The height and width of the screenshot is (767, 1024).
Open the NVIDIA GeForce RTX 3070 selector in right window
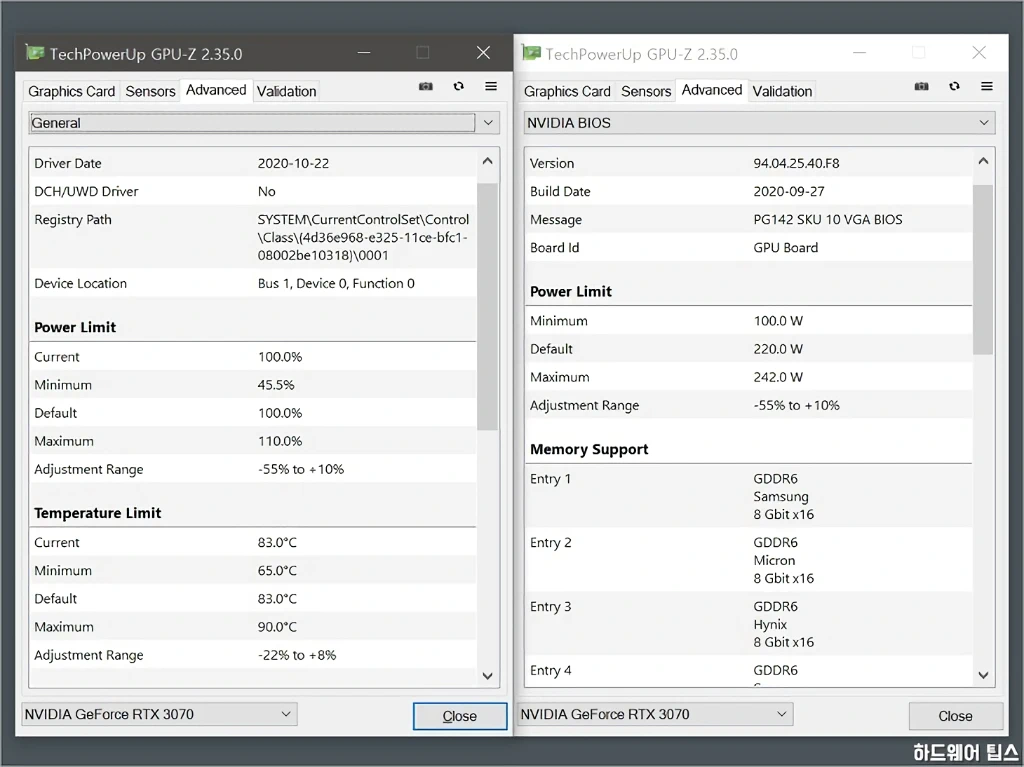(x=655, y=714)
